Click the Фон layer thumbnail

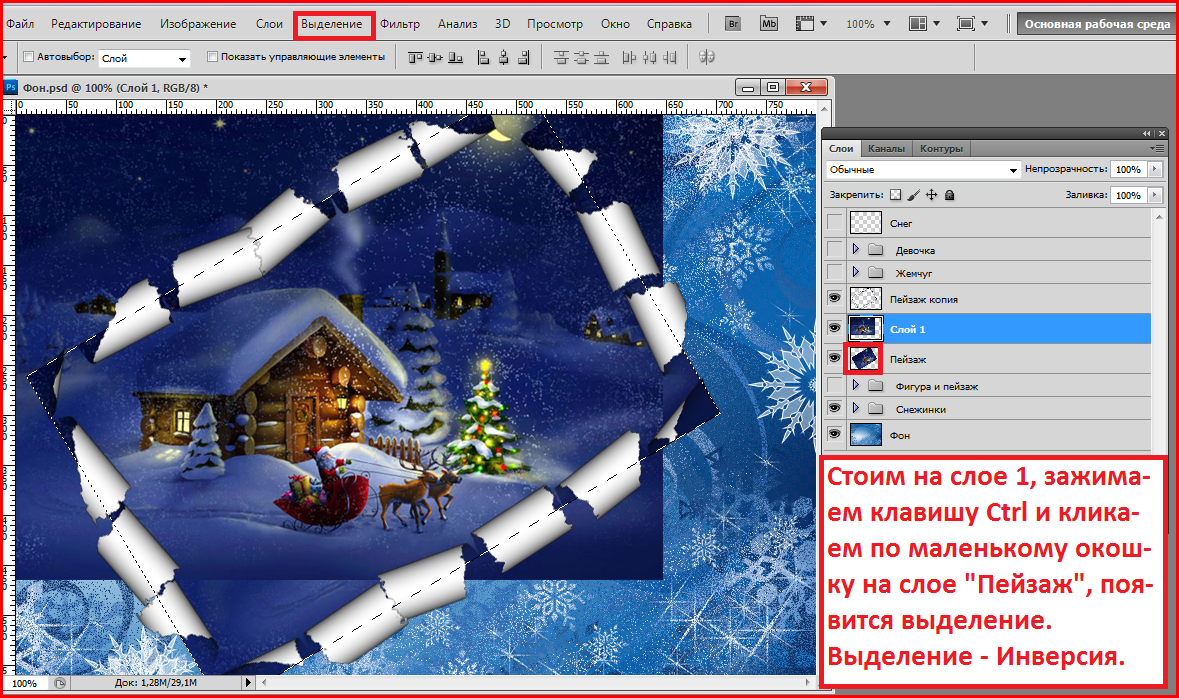tap(865, 435)
